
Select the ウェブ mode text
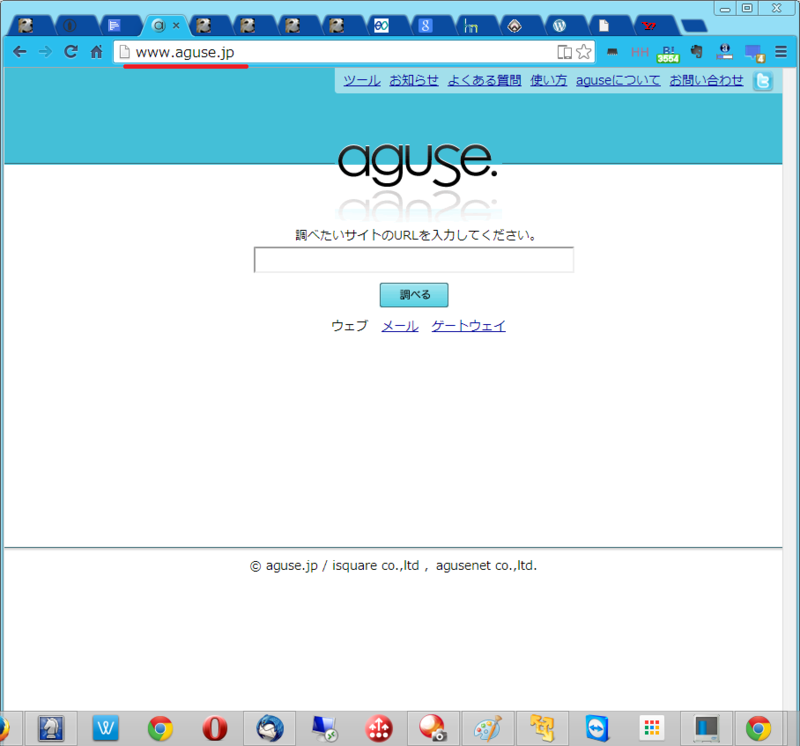point(349,326)
